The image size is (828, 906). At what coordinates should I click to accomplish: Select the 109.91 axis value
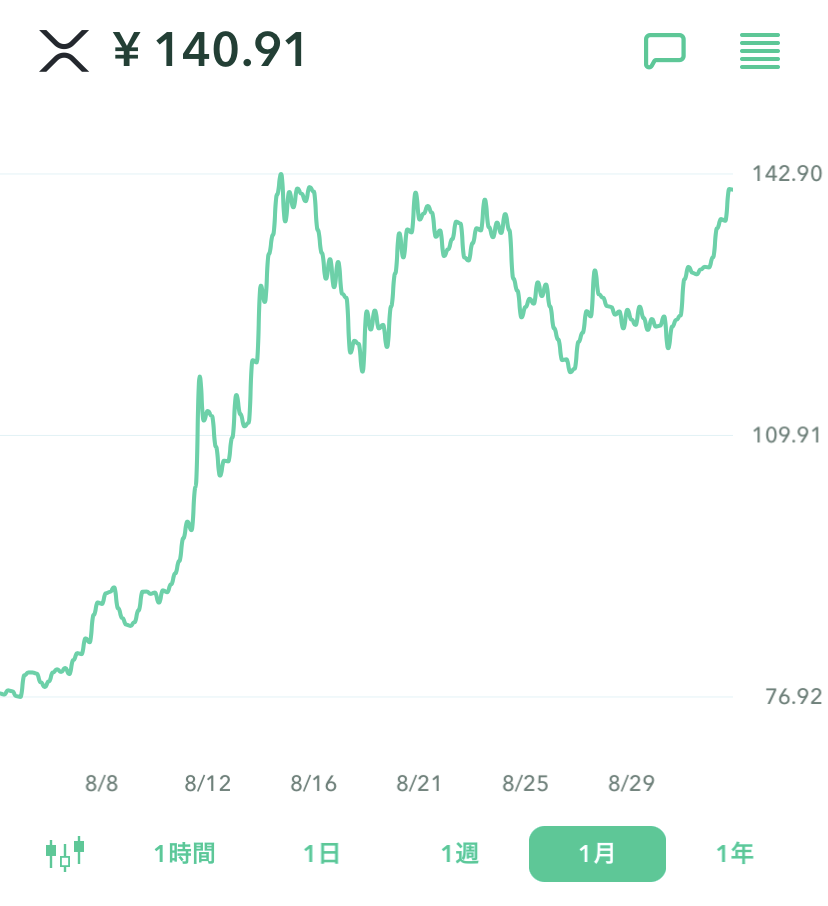click(787, 435)
